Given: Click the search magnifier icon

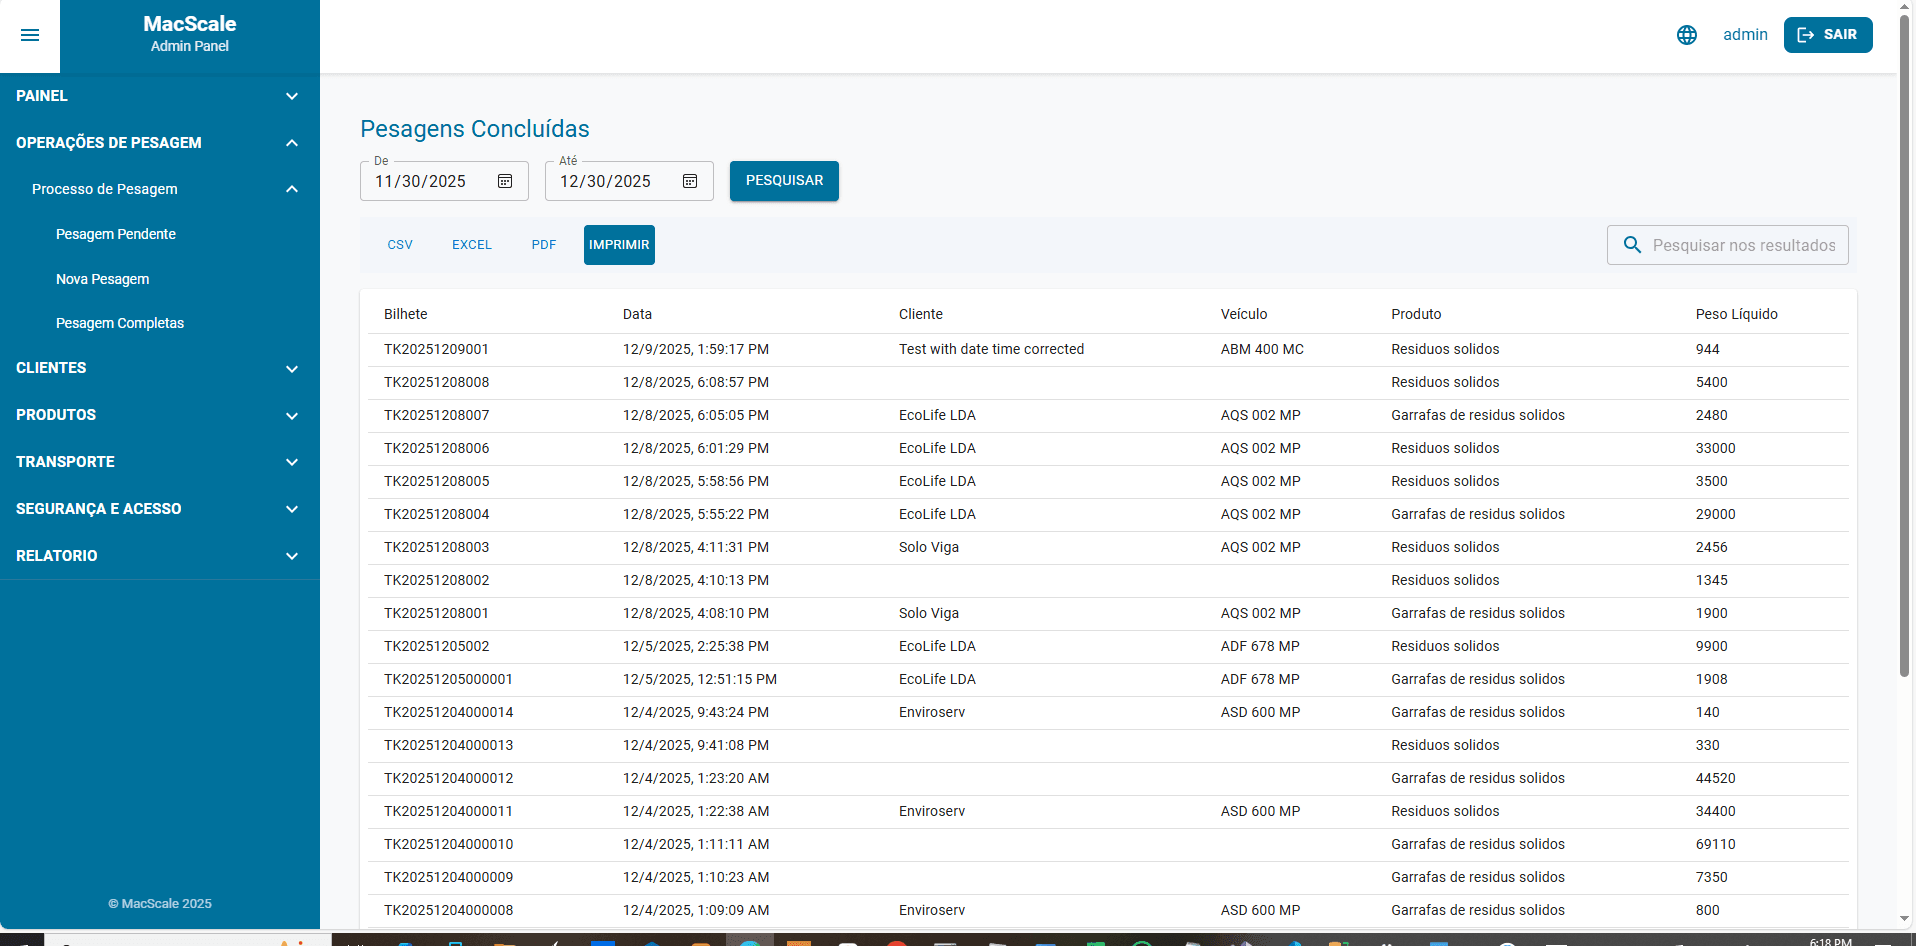Looking at the screenshot, I should (x=1632, y=245).
